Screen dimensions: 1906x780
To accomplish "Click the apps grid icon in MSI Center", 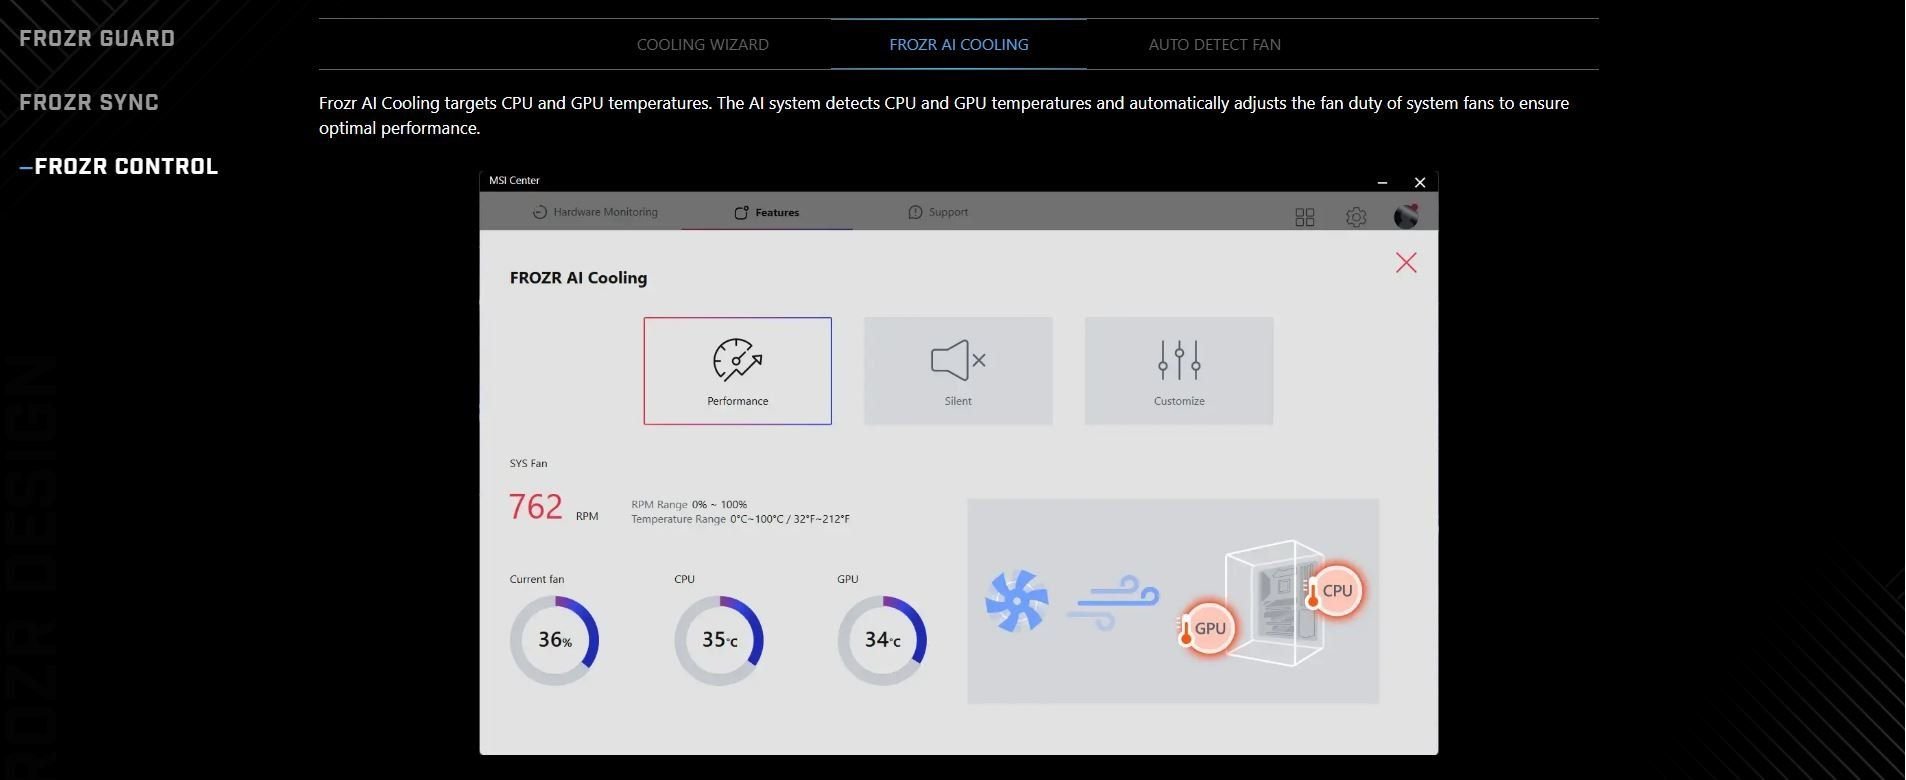I will [1305, 217].
